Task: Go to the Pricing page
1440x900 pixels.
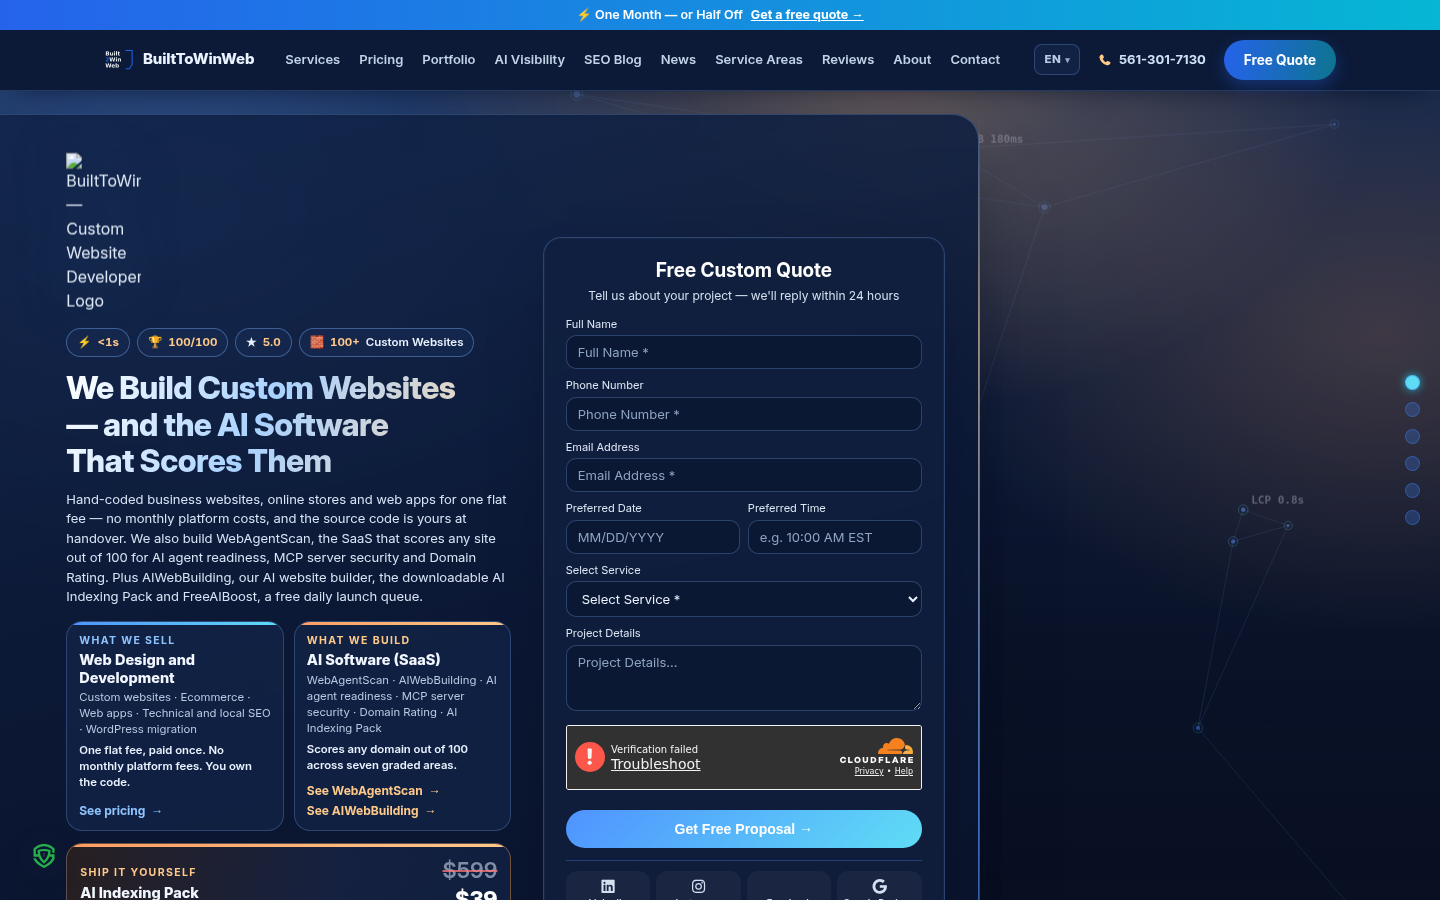Action: (x=381, y=60)
